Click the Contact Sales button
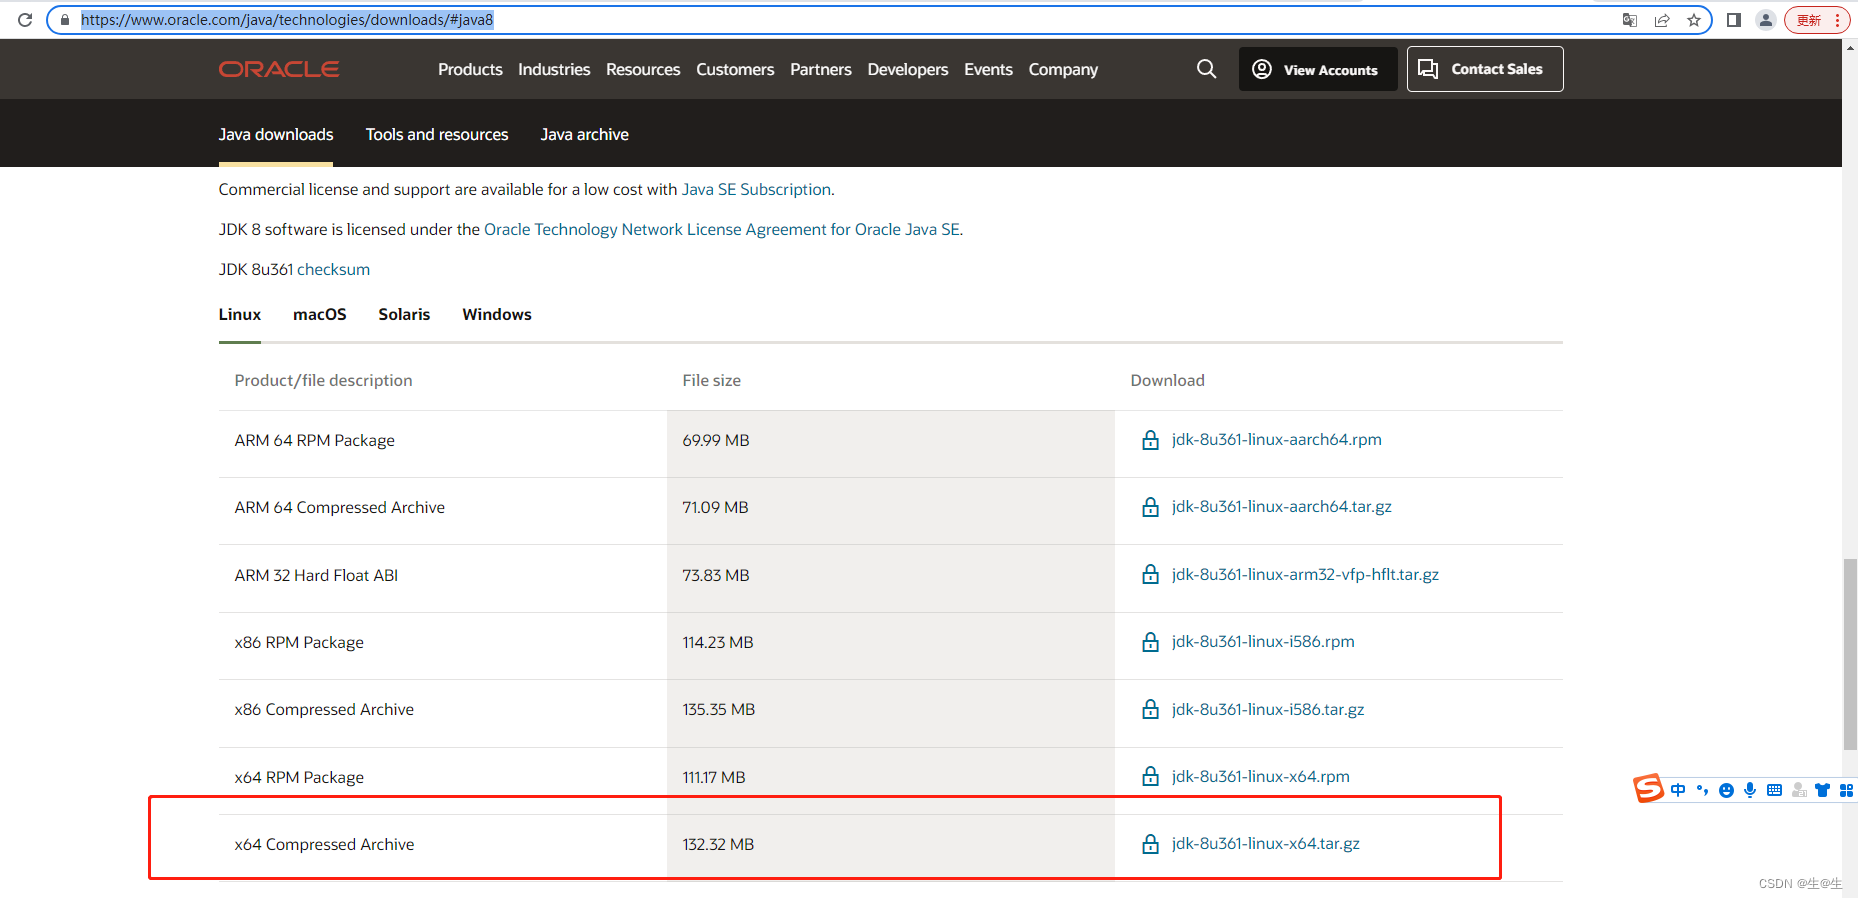This screenshot has height=898, width=1858. tap(1485, 69)
